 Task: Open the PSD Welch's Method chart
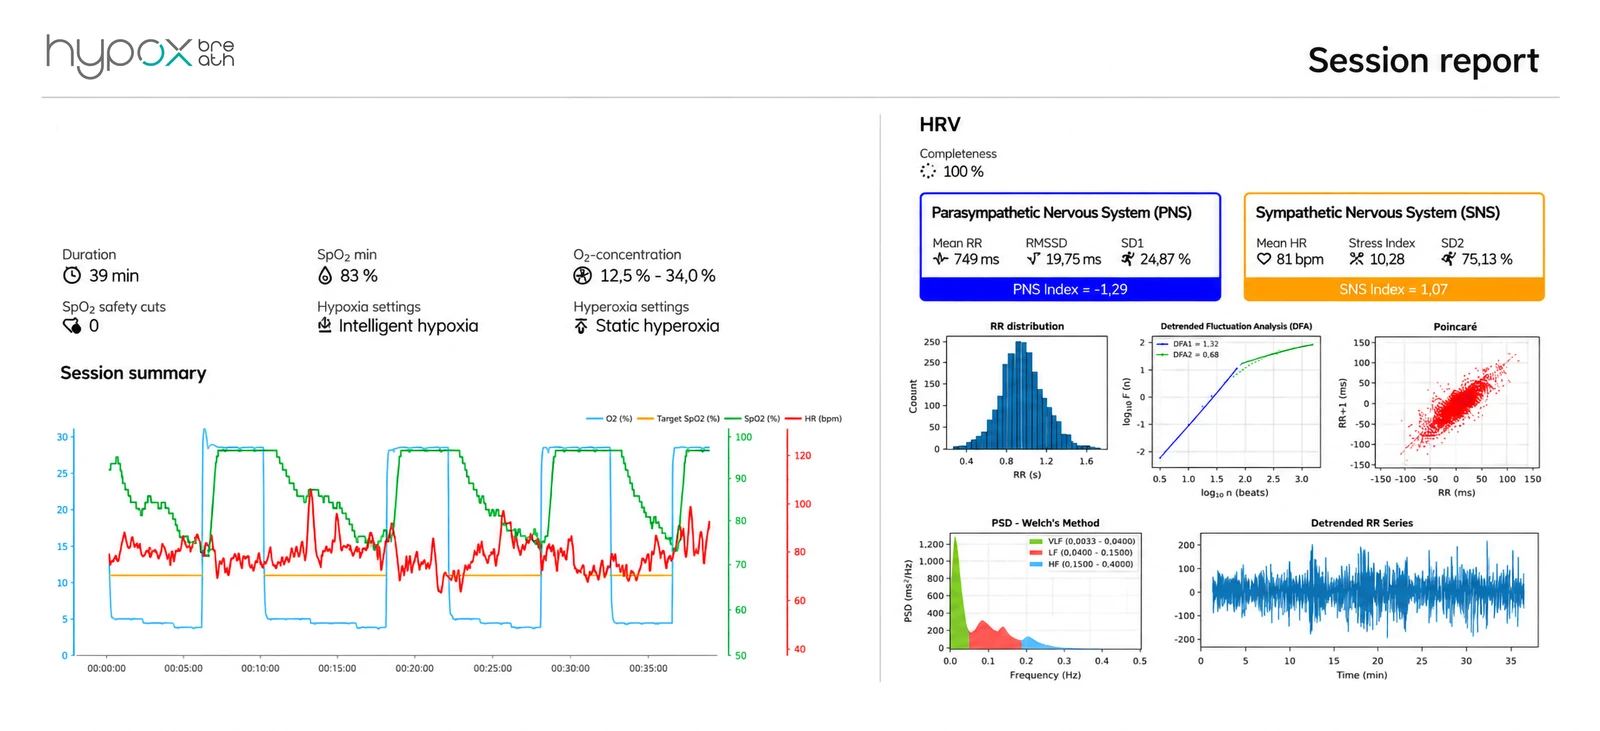(x=1045, y=591)
